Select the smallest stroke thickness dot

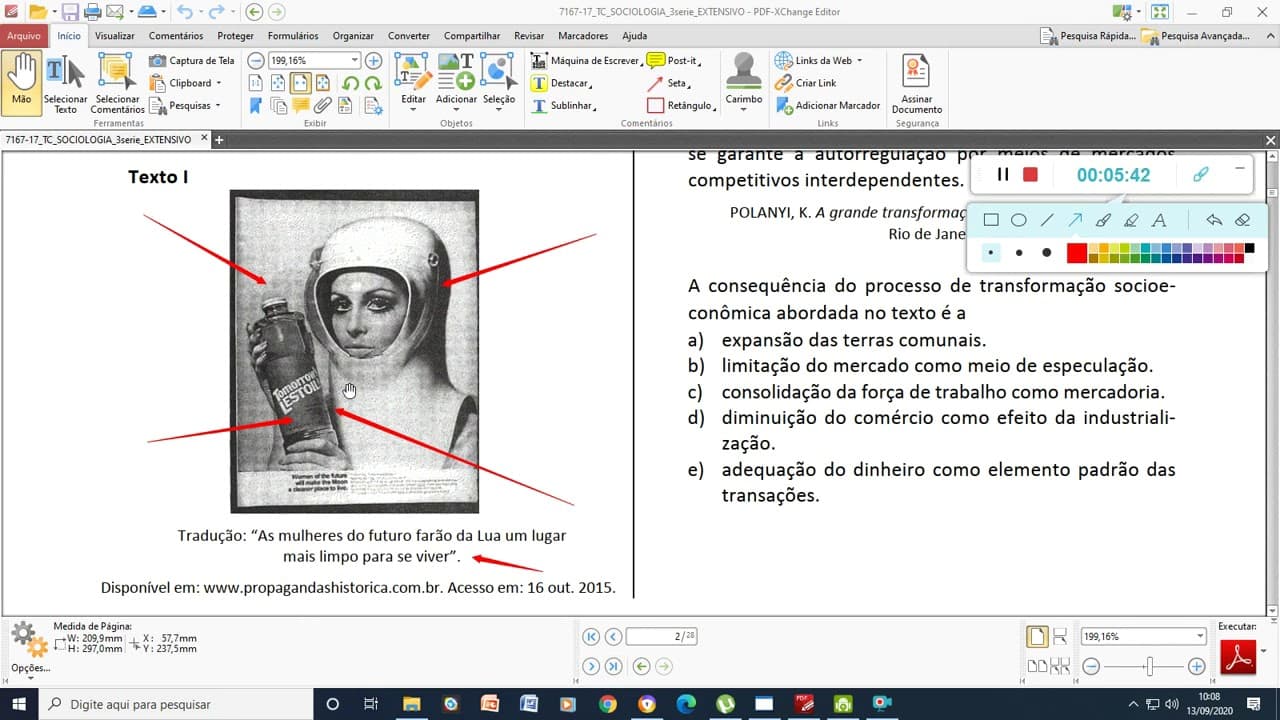pyautogui.click(x=991, y=253)
